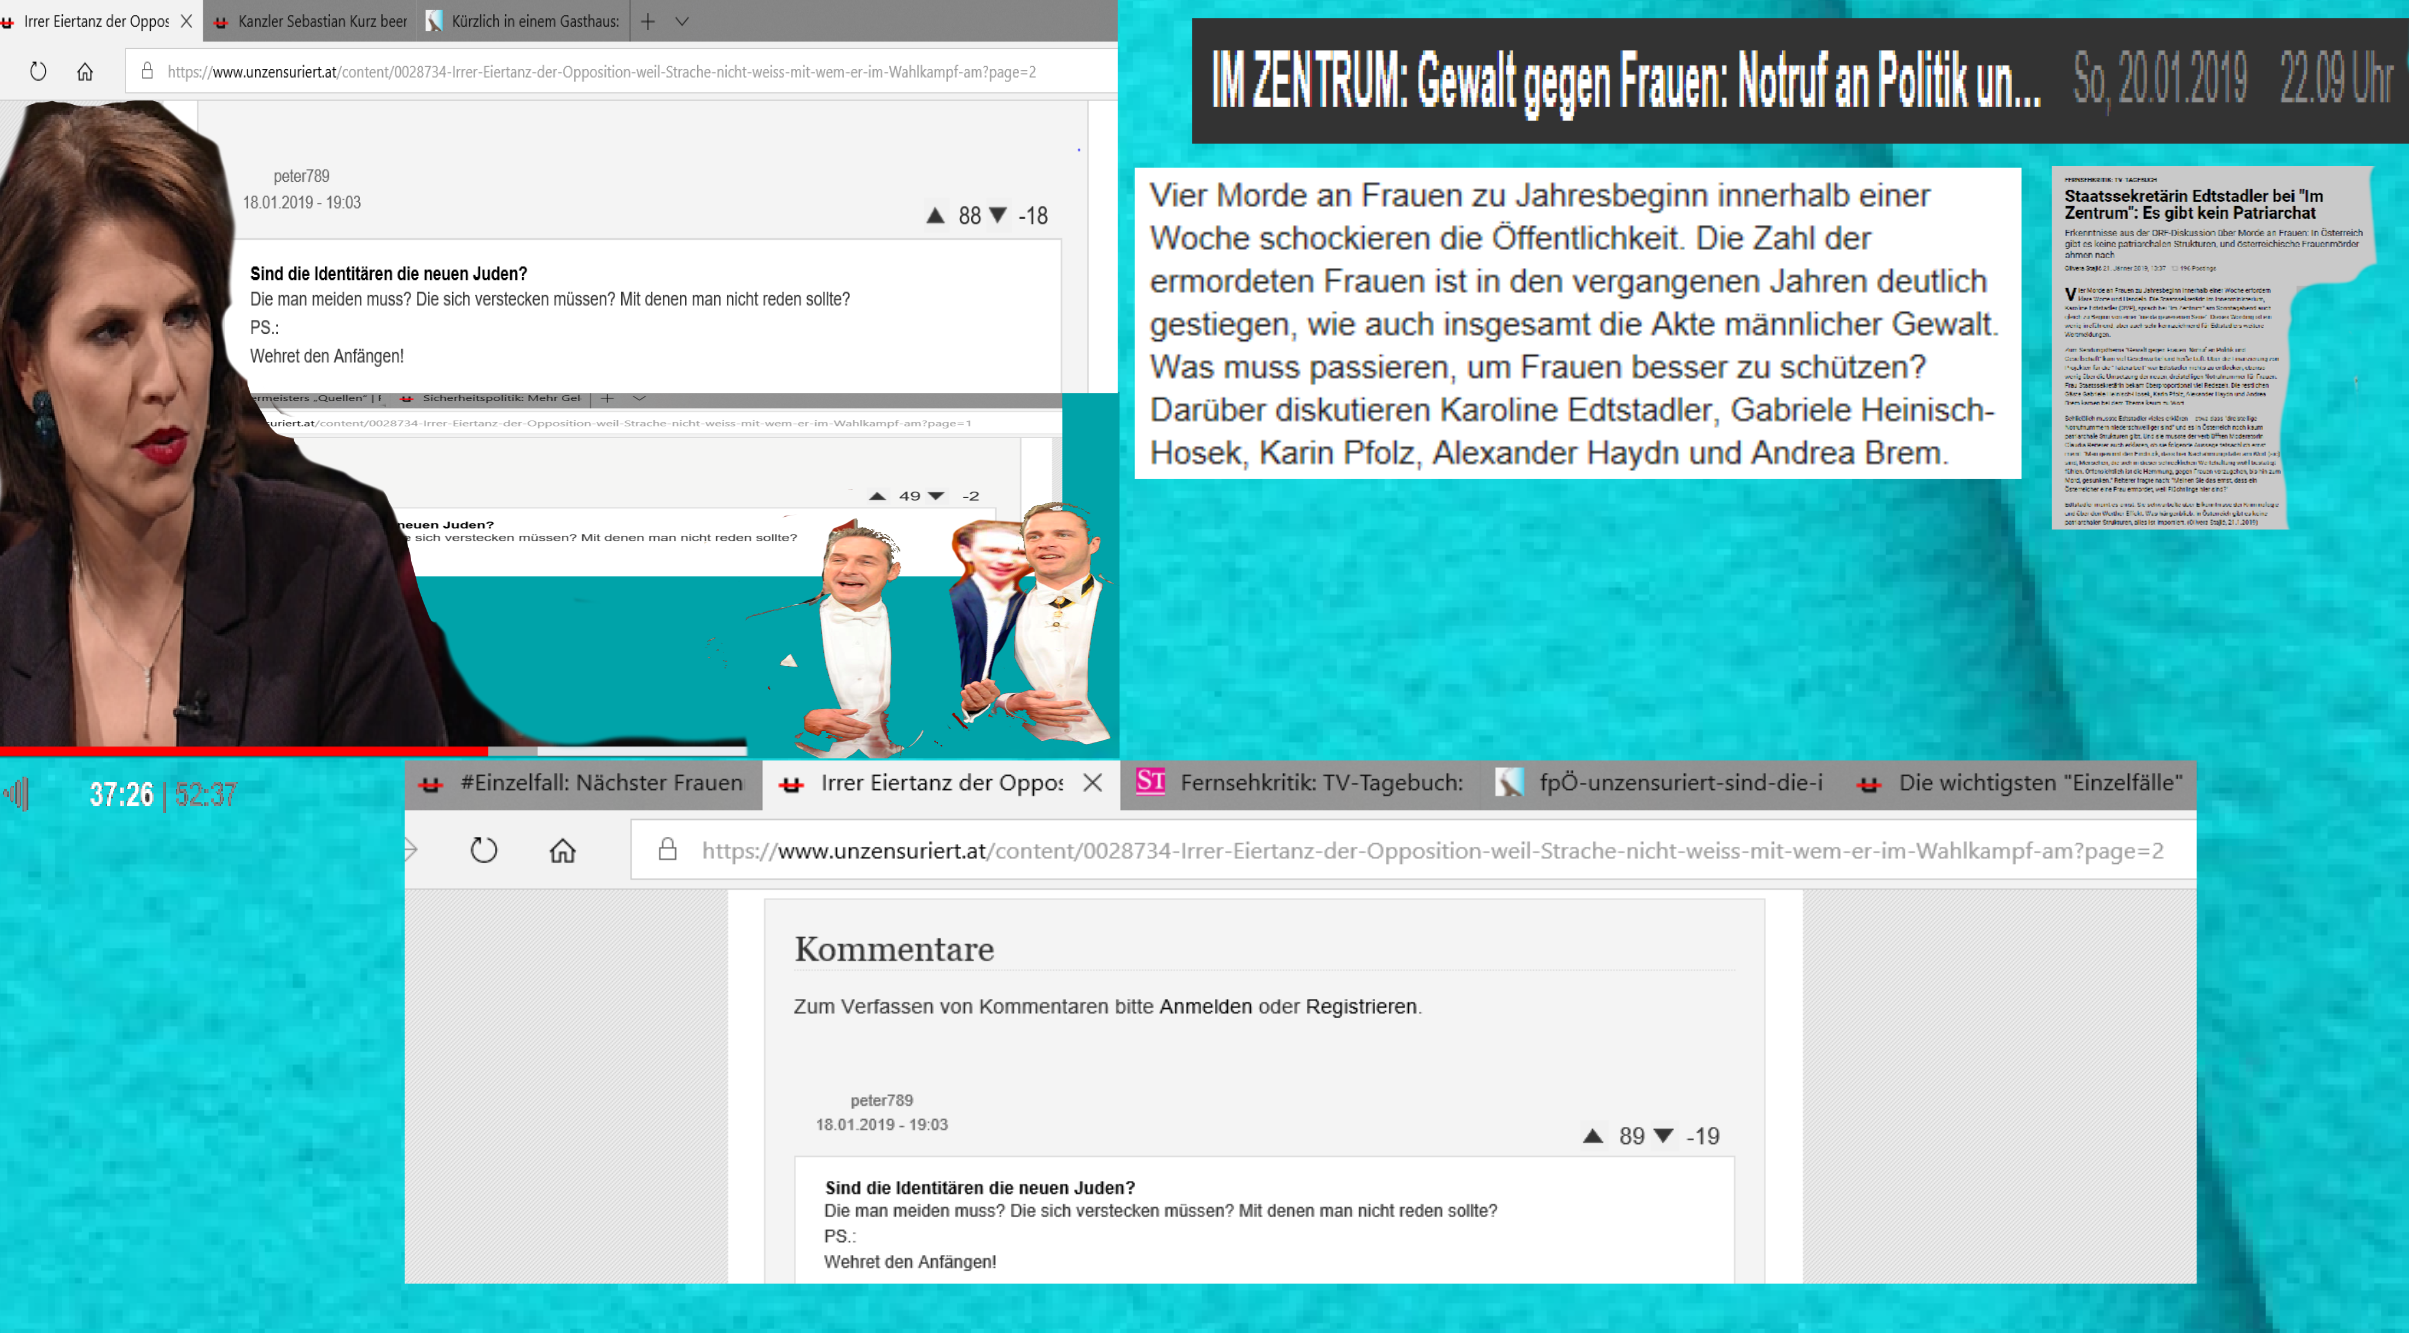Screen dimensions: 2409x1333
Task: Open a new tab with the plus button
Action: (x=648, y=21)
